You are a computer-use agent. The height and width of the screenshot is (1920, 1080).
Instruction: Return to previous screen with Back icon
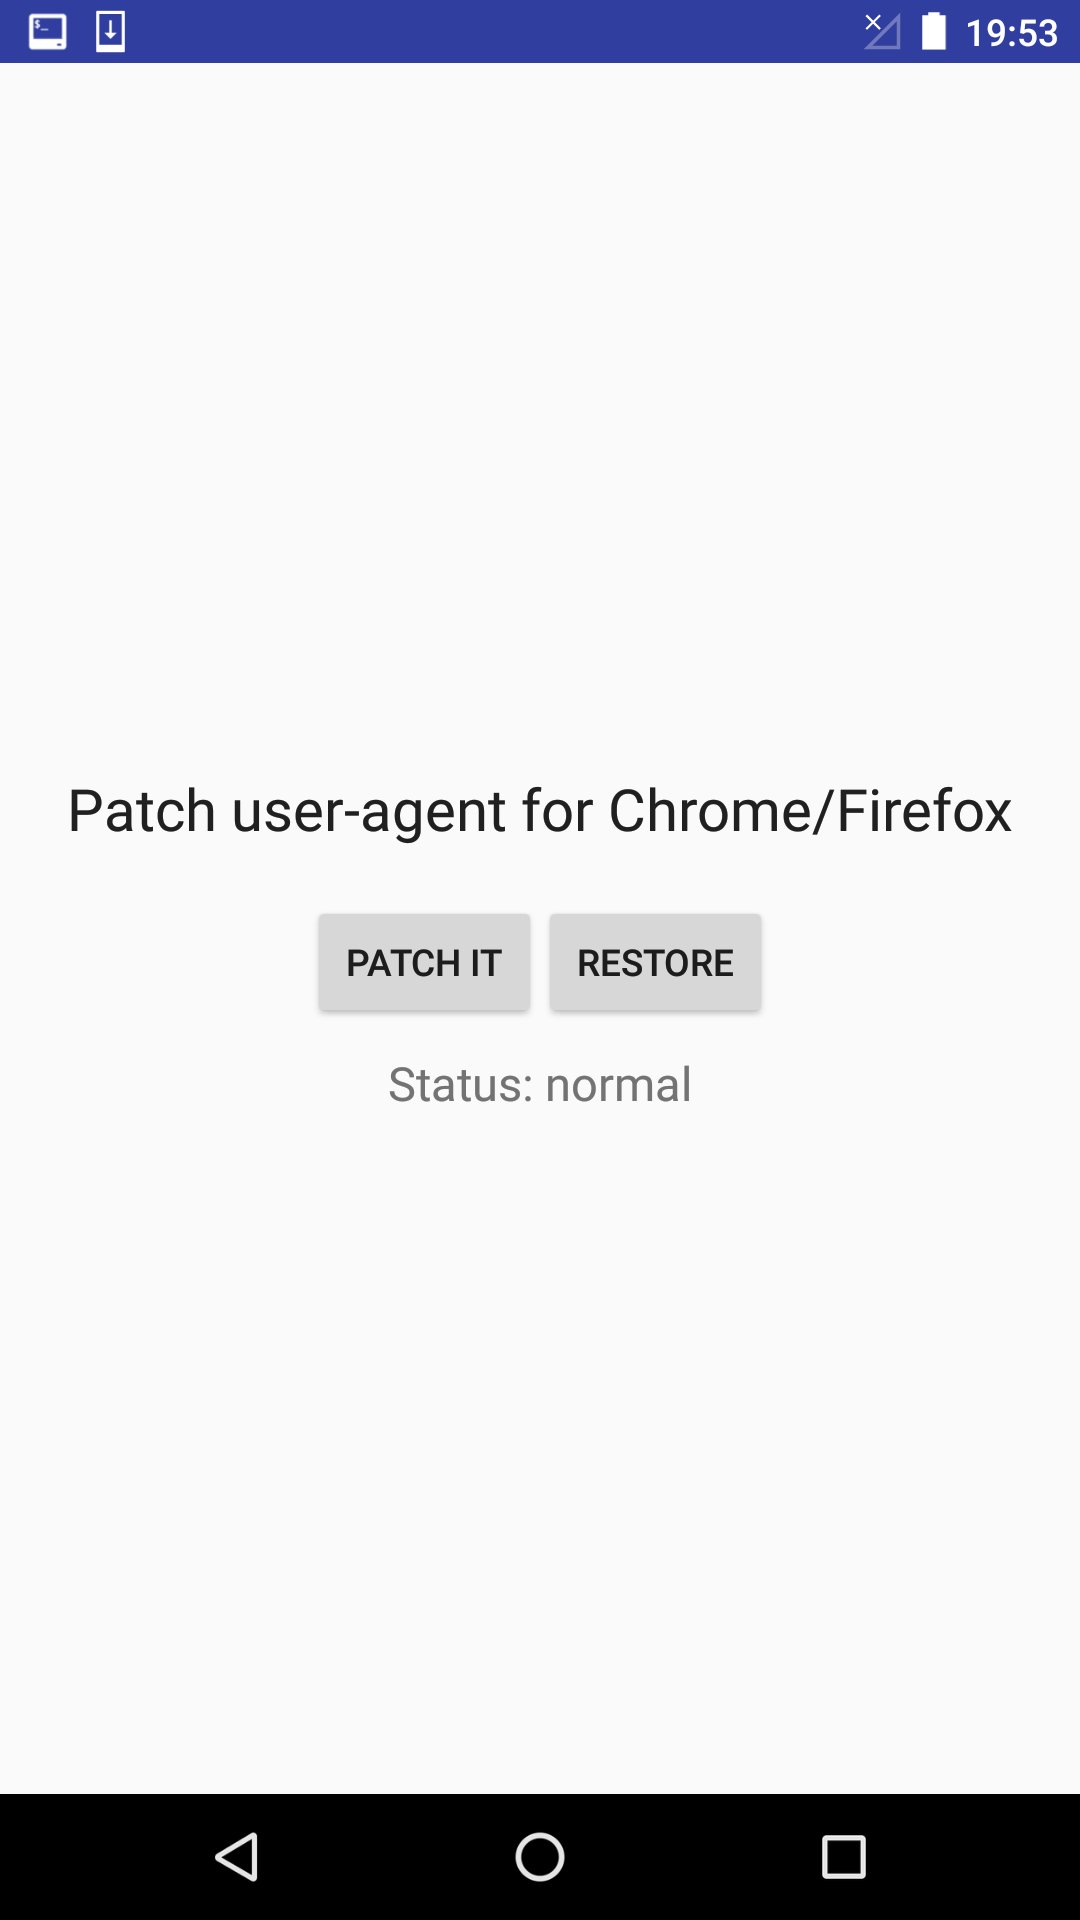pyautogui.click(x=238, y=1857)
